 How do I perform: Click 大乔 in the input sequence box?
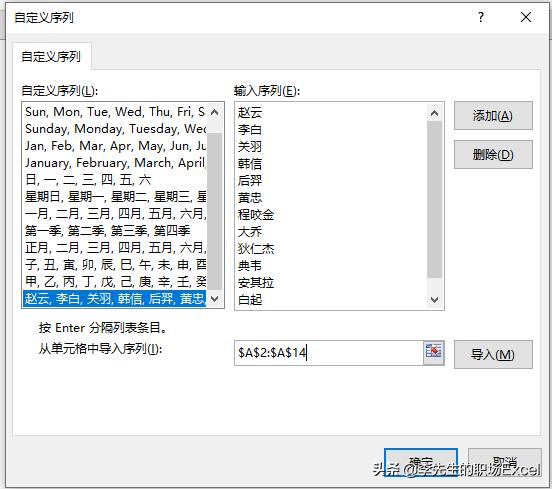pyautogui.click(x=250, y=232)
